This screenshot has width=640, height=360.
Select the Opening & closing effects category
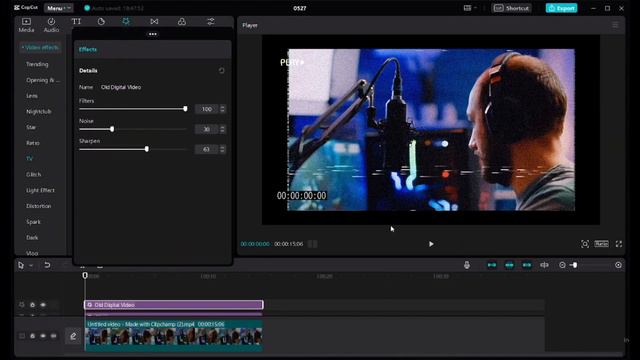[43, 80]
